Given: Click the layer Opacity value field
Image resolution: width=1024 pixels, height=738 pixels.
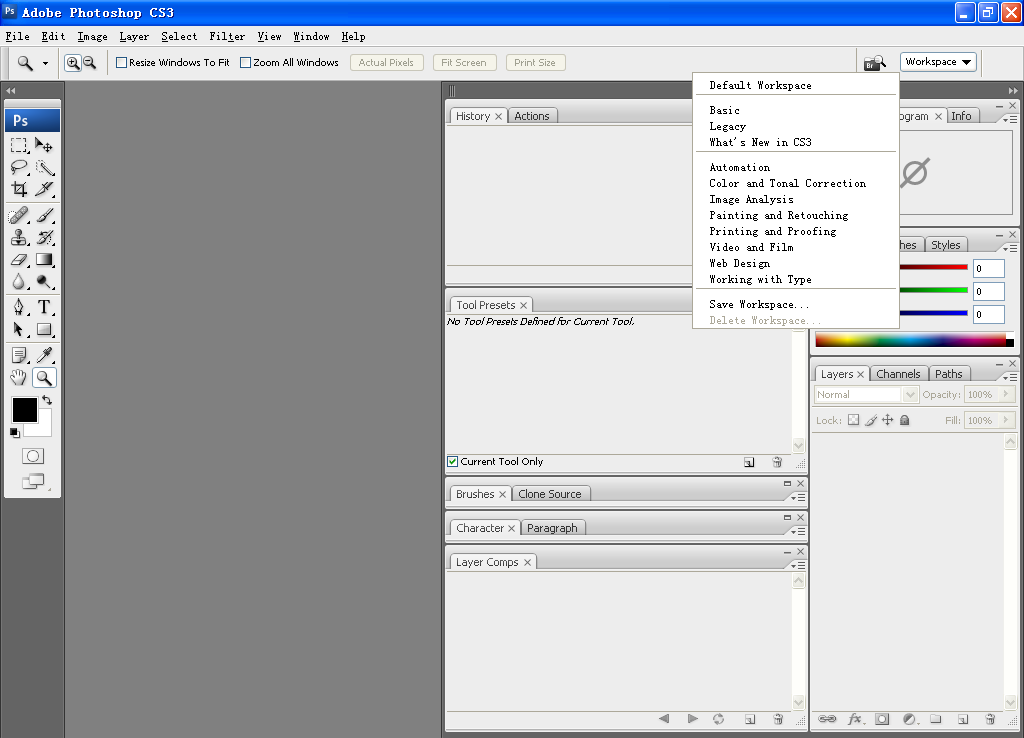Looking at the screenshot, I should [981, 394].
